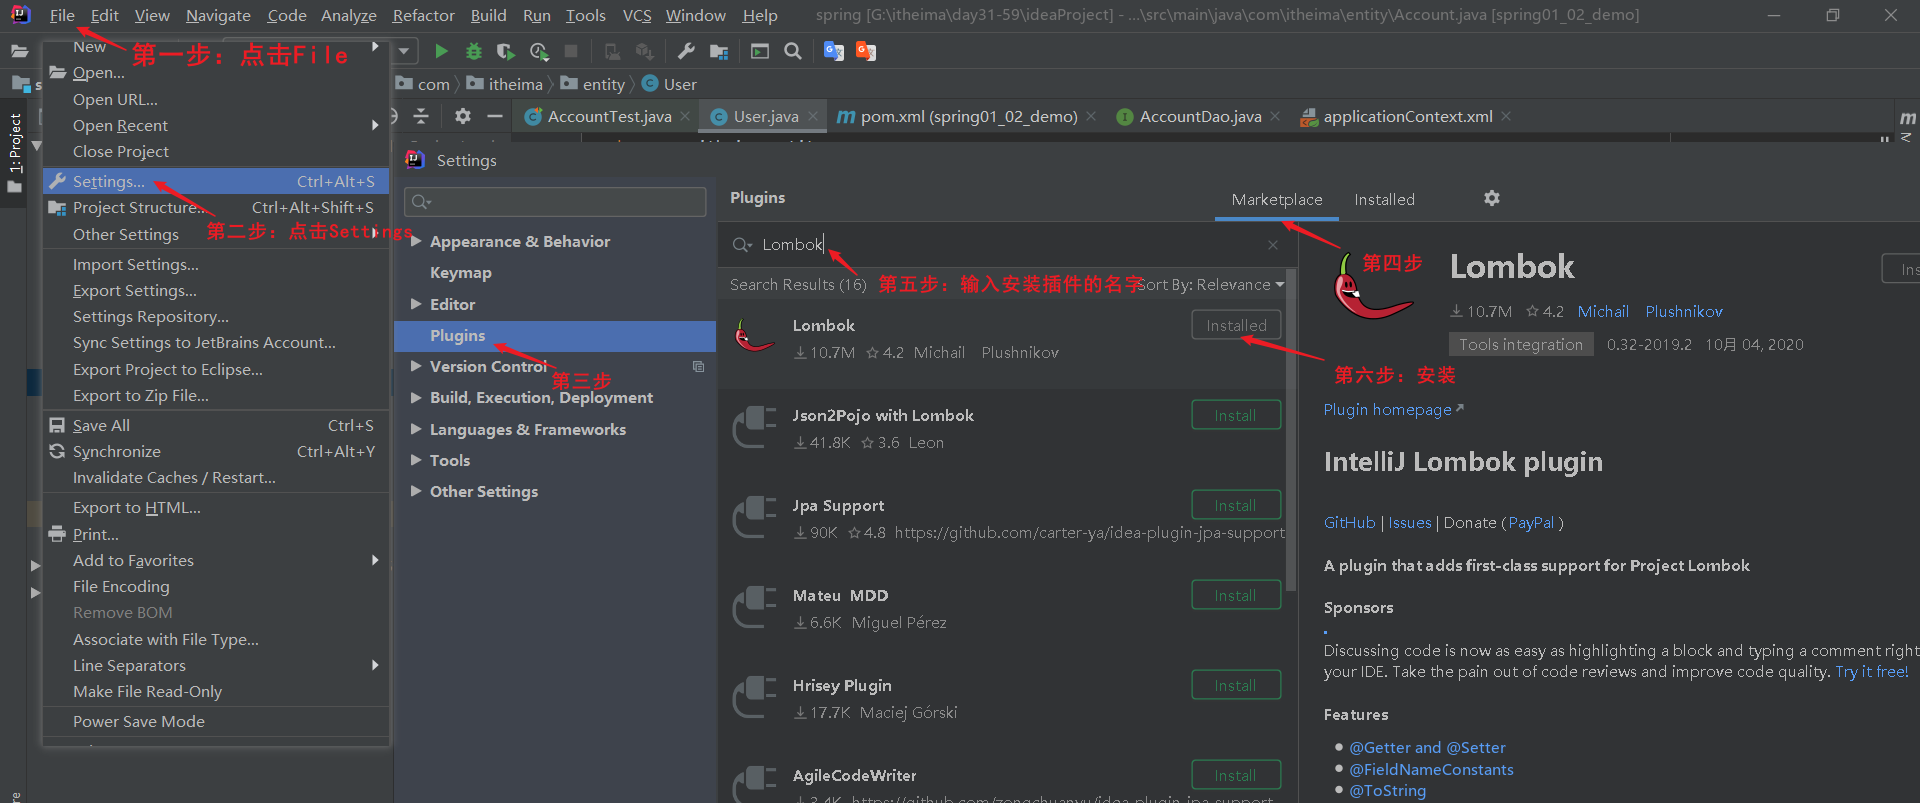Focus the plugin search field
The image size is (1920, 803).
(x=1007, y=245)
